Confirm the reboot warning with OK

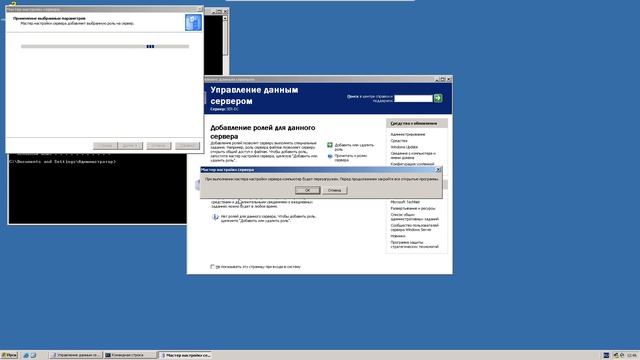[307, 190]
